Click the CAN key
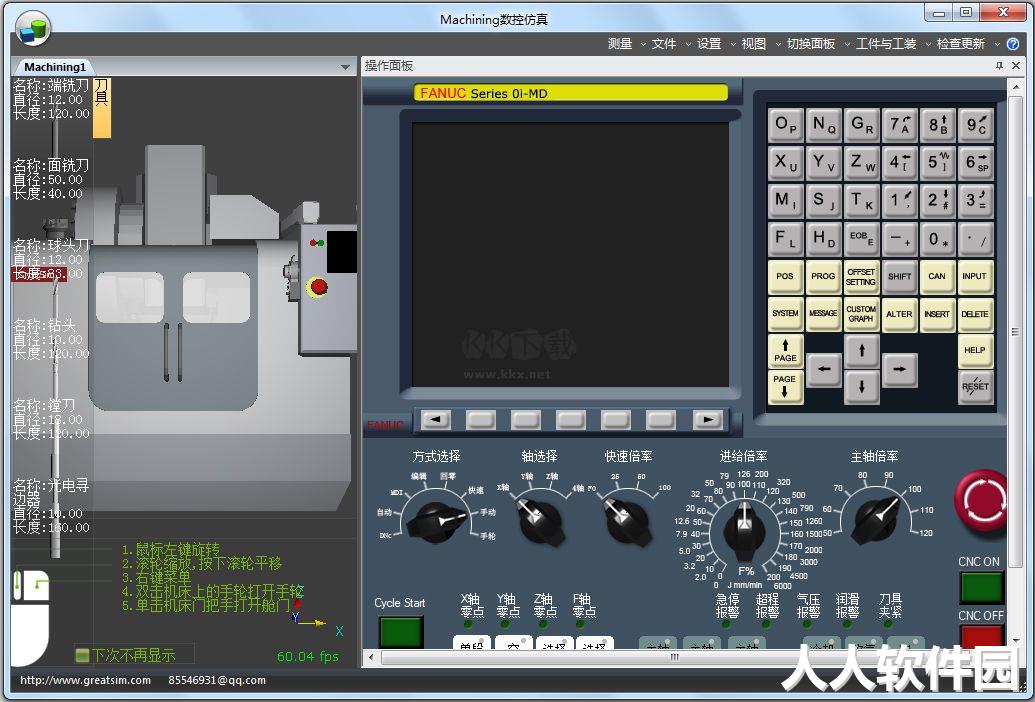 click(937, 276)
